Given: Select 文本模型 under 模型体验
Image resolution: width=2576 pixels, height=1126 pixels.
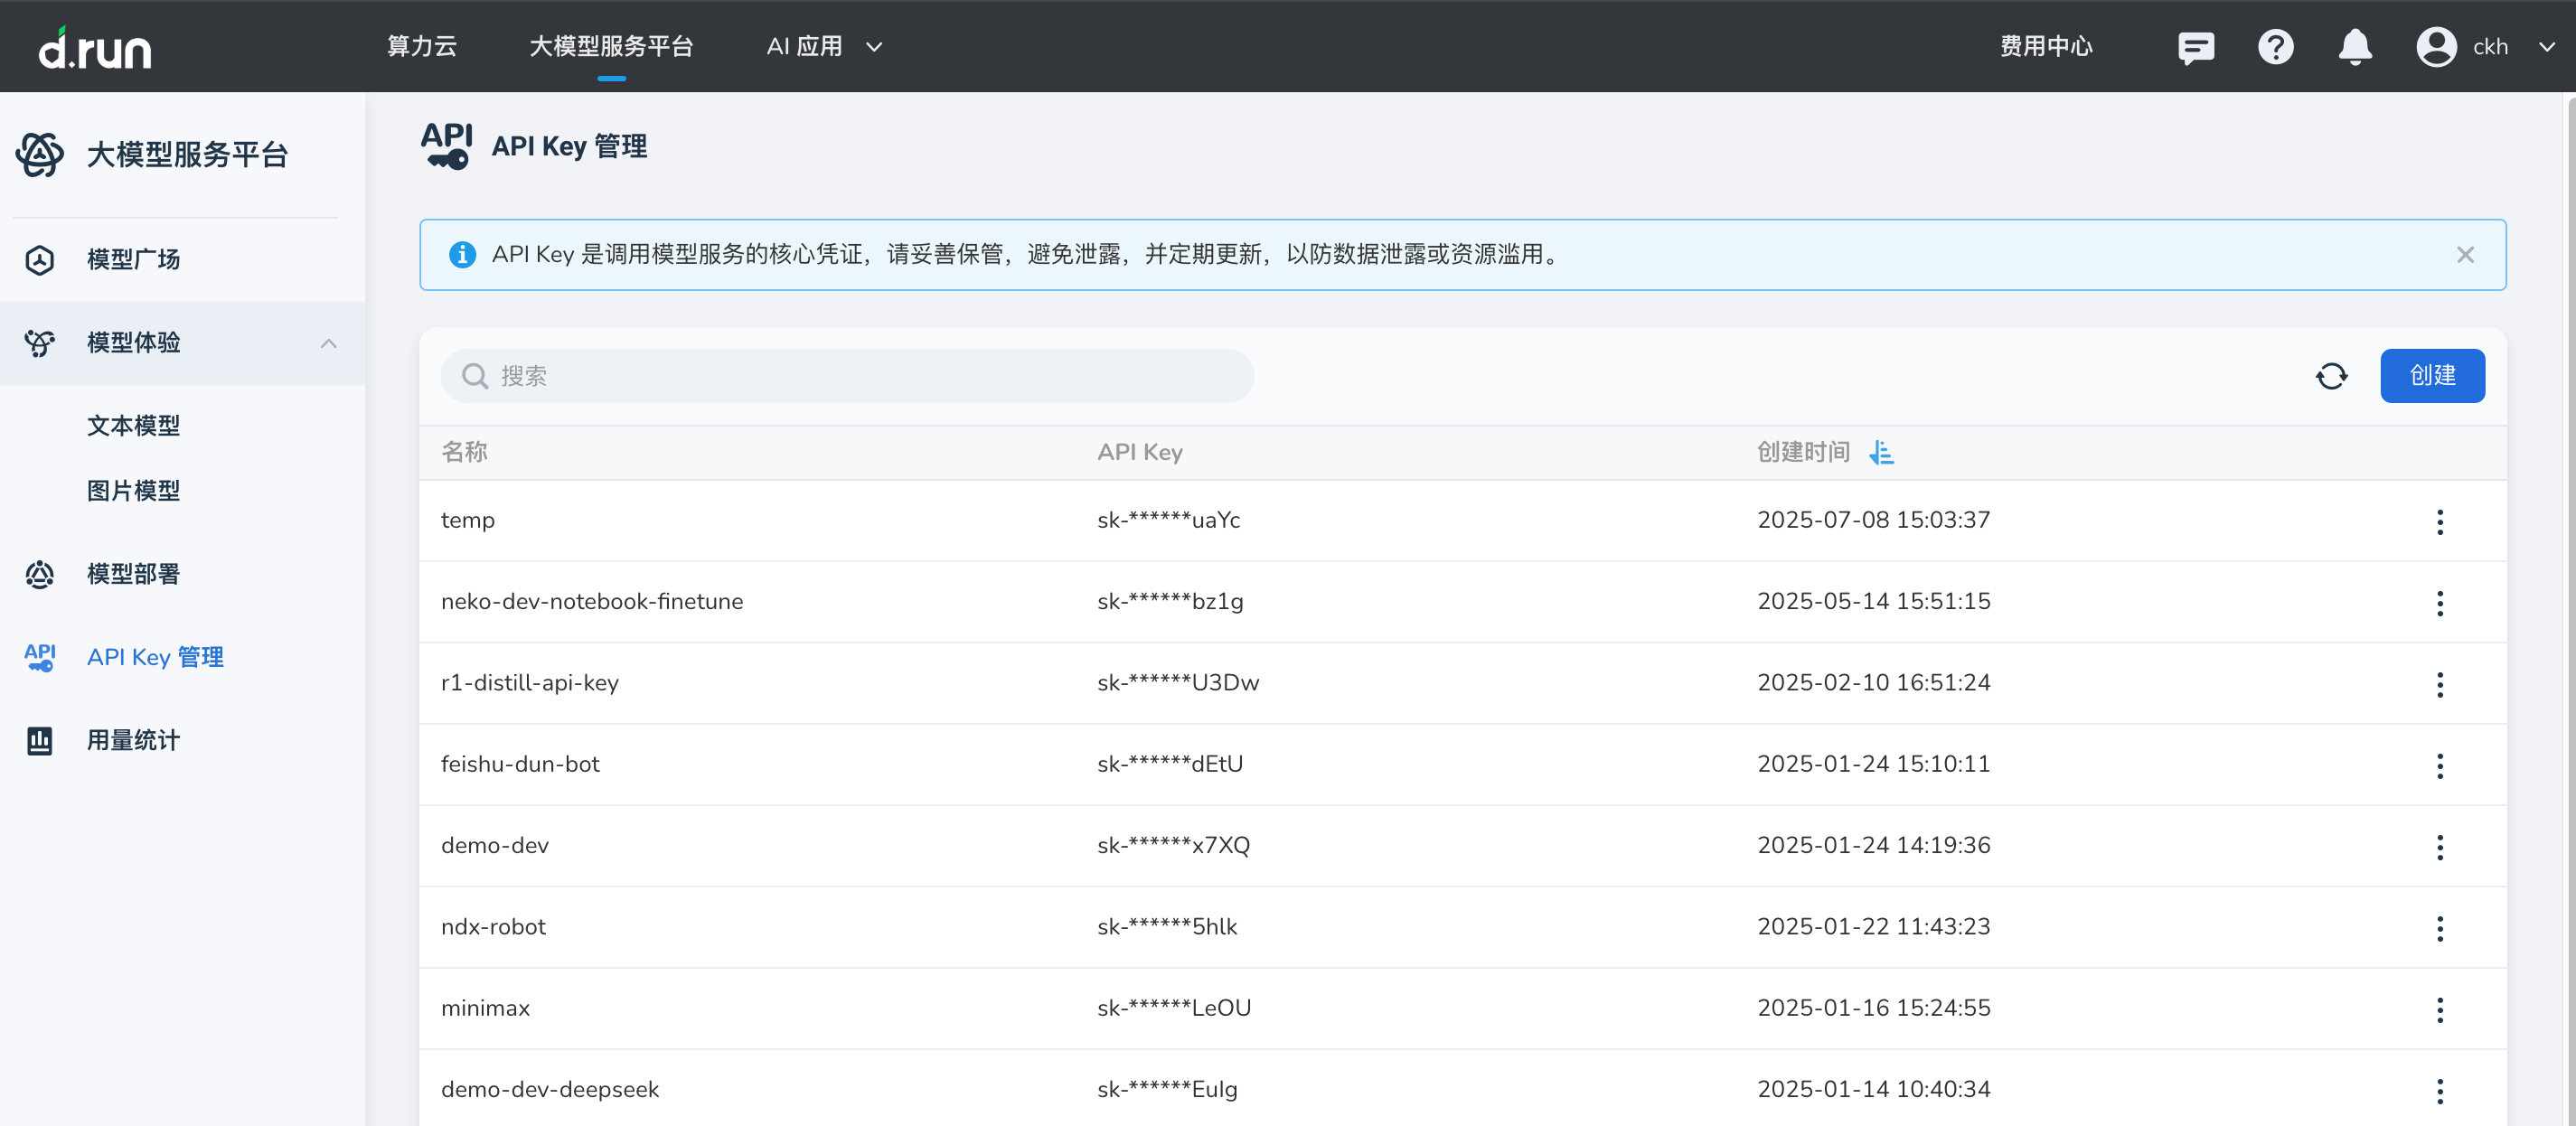Looking at the screenshot, I should 133,426.
